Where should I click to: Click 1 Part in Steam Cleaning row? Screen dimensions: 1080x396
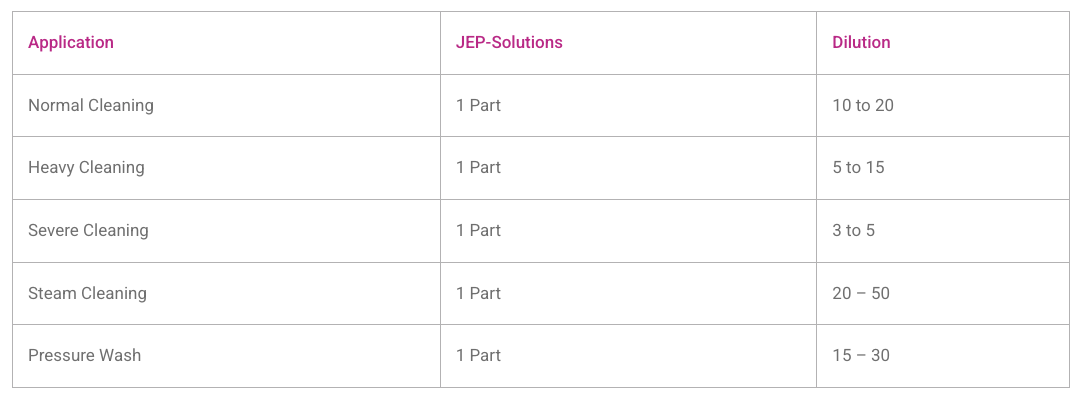tap(479, 293)
